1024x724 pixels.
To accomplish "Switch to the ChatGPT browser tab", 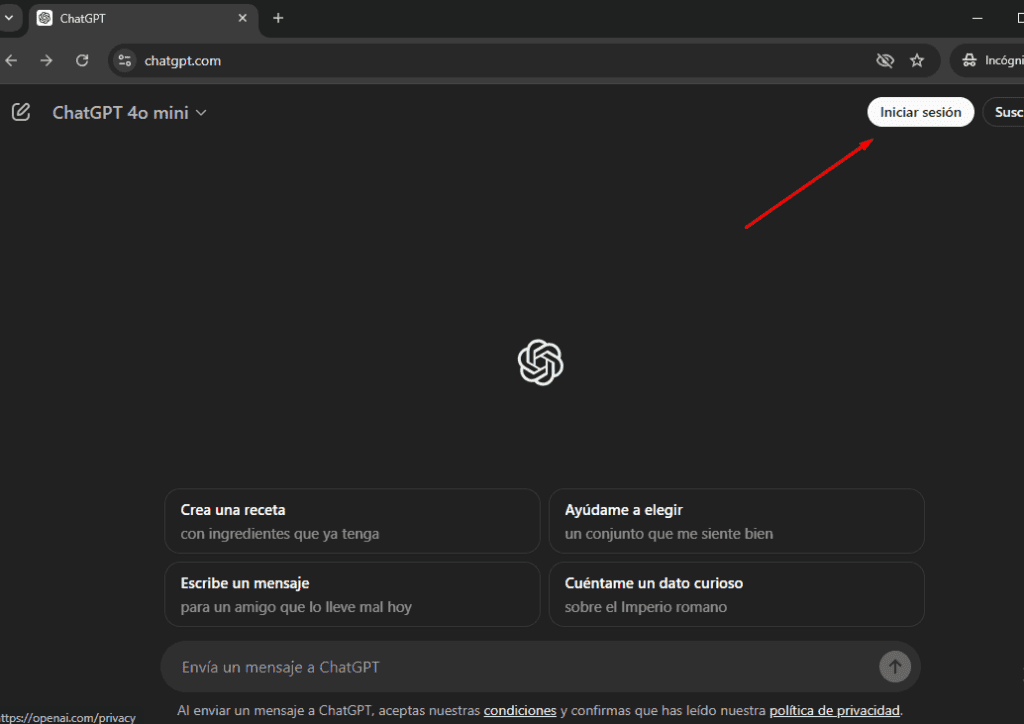I will tap(143, 18).
